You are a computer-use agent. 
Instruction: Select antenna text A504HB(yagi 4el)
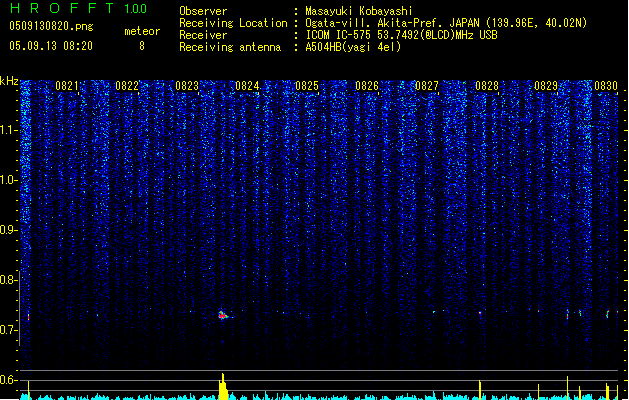pos(353,47)
